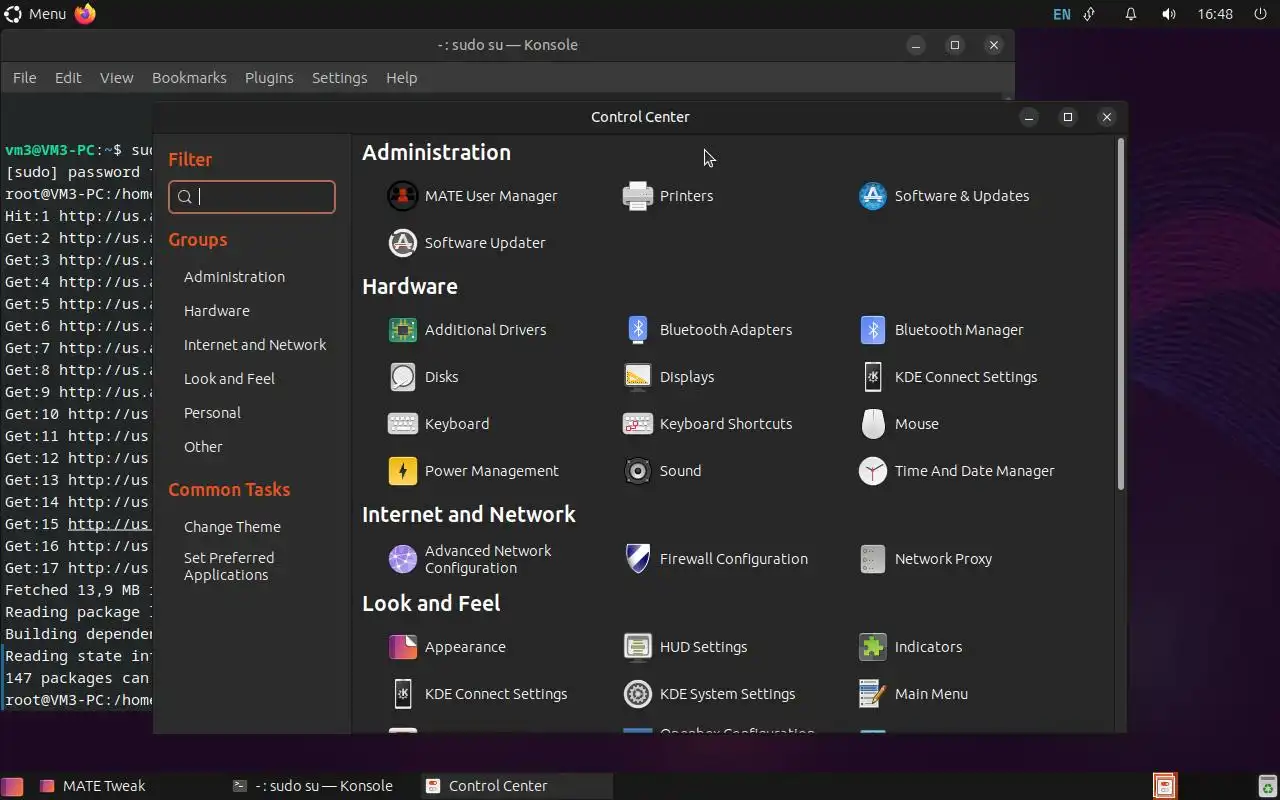The height and width of the screenshot is (800, 1280).
Task: Open Konsole Help menu
Action: tap(401, 78)
